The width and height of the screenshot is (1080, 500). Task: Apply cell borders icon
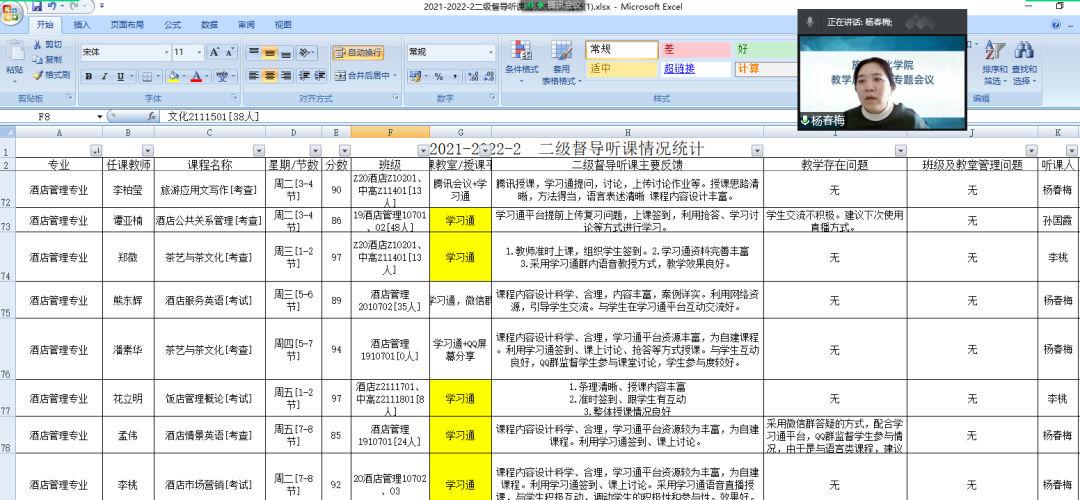coord(147,76)
